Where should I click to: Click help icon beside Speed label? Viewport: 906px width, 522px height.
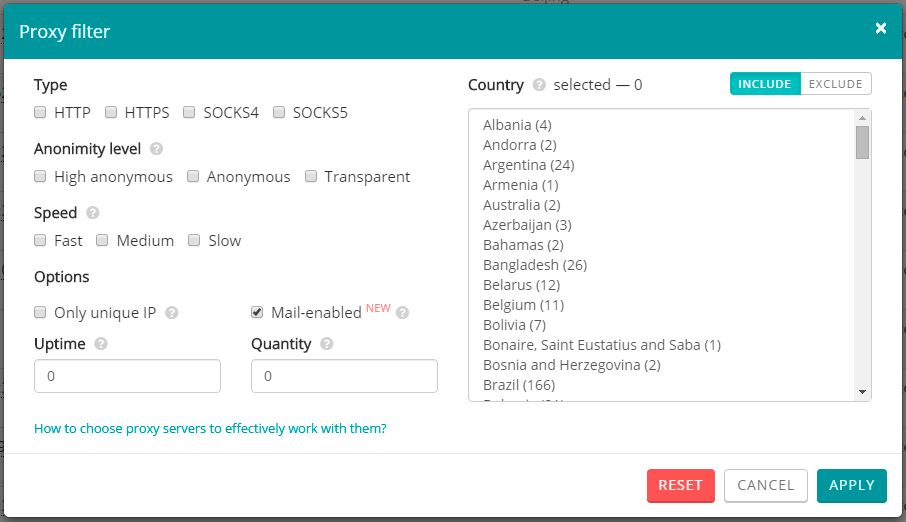(93, 213)
